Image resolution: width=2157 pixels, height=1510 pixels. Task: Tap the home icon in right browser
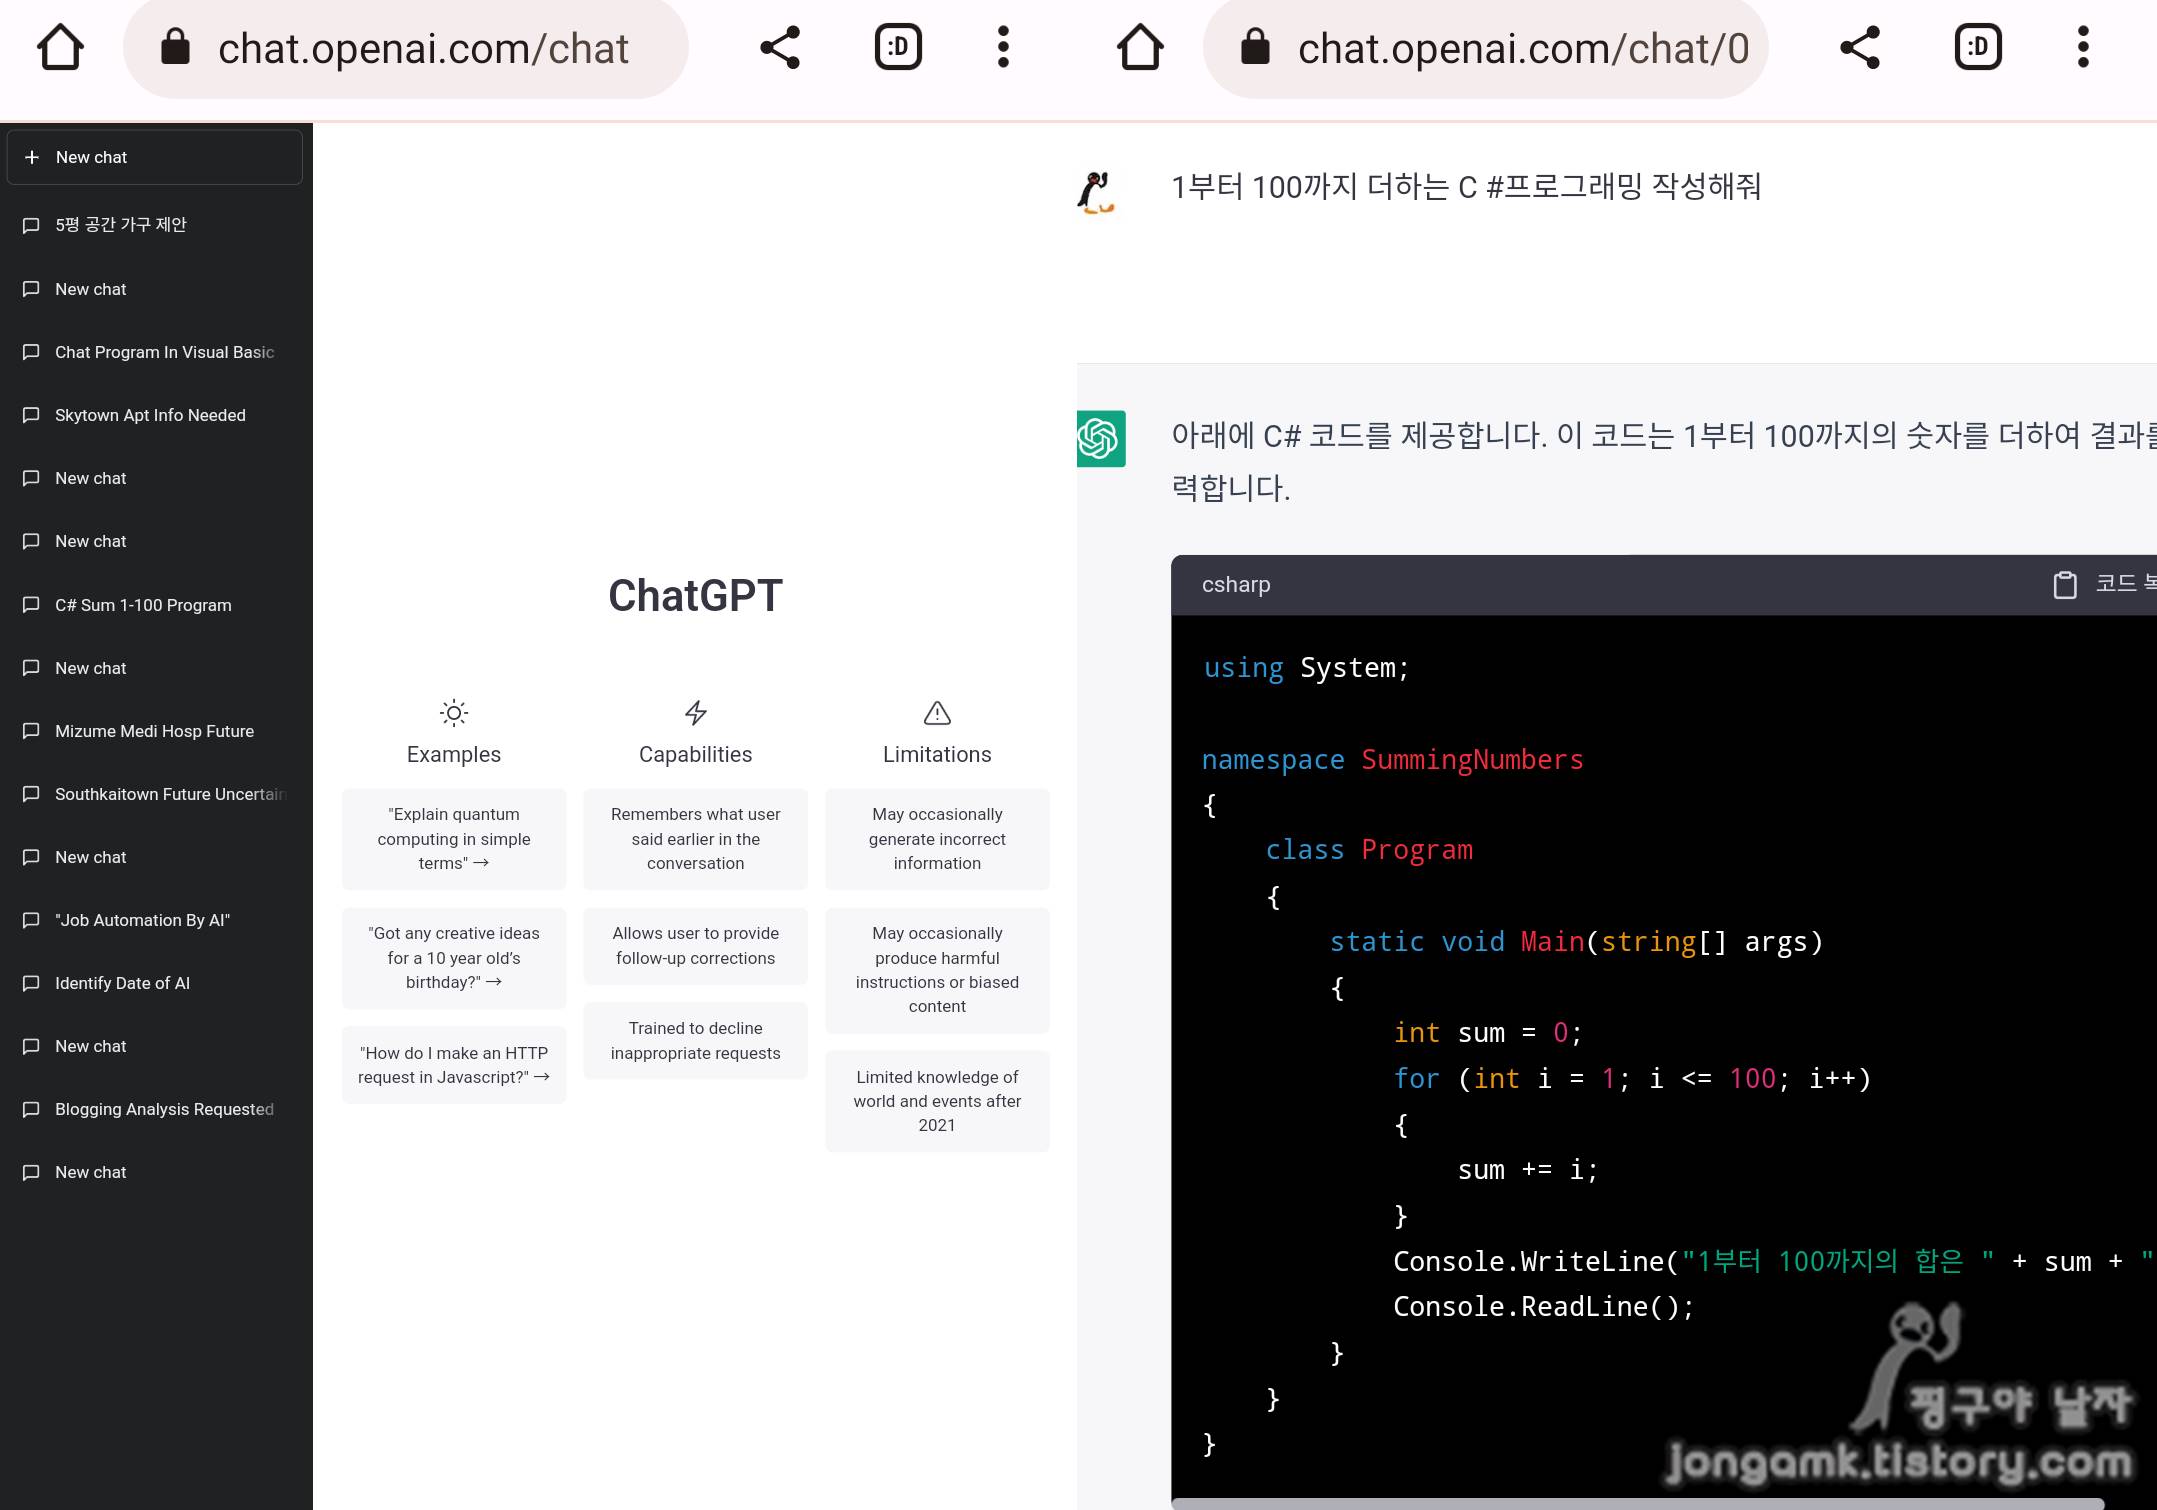pyautogui.click(x=1140, y=47)
